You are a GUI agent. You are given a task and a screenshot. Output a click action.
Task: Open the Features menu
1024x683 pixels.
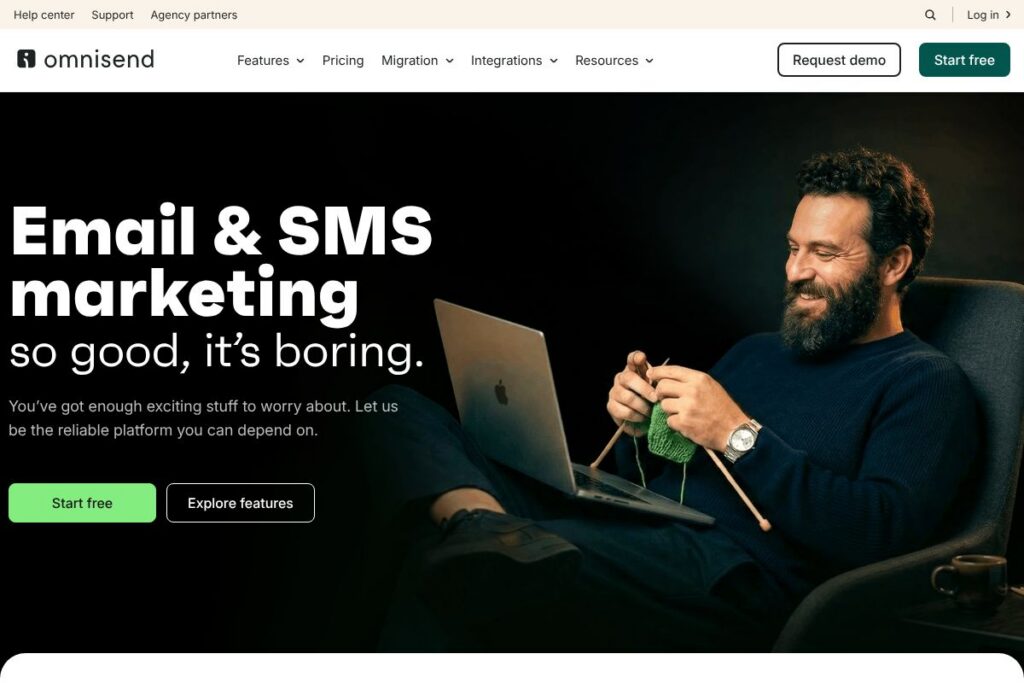tap(263, 60)
